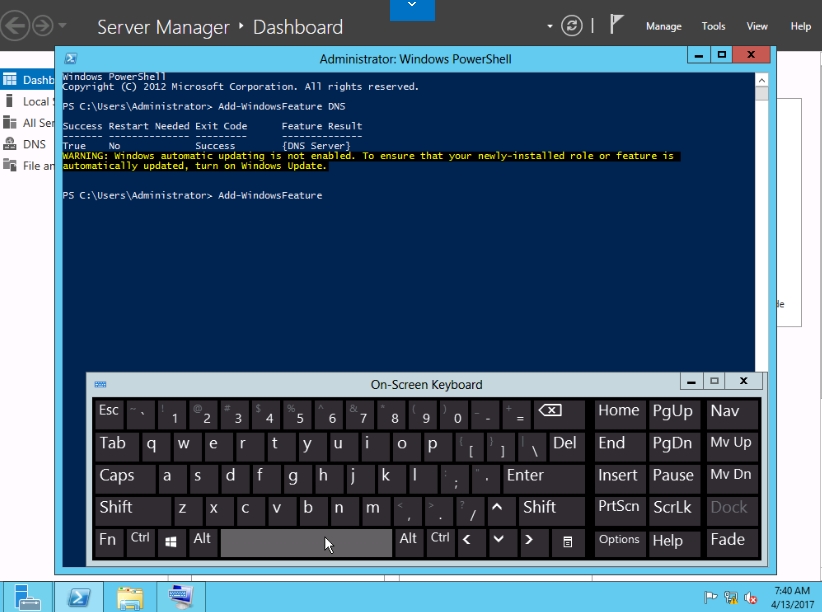Click the PowerShell window title icon

71,58
